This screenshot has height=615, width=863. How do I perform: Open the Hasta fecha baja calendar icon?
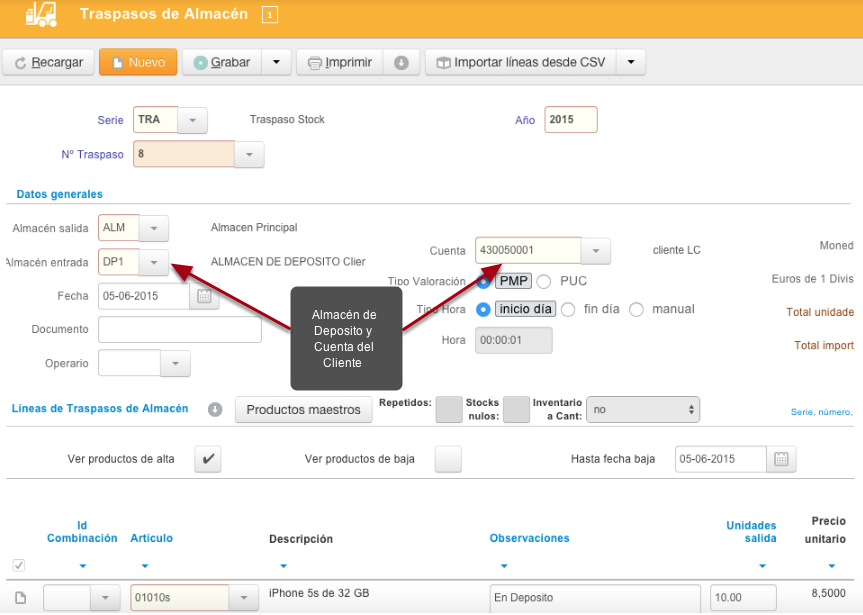(x=781, y=459)
